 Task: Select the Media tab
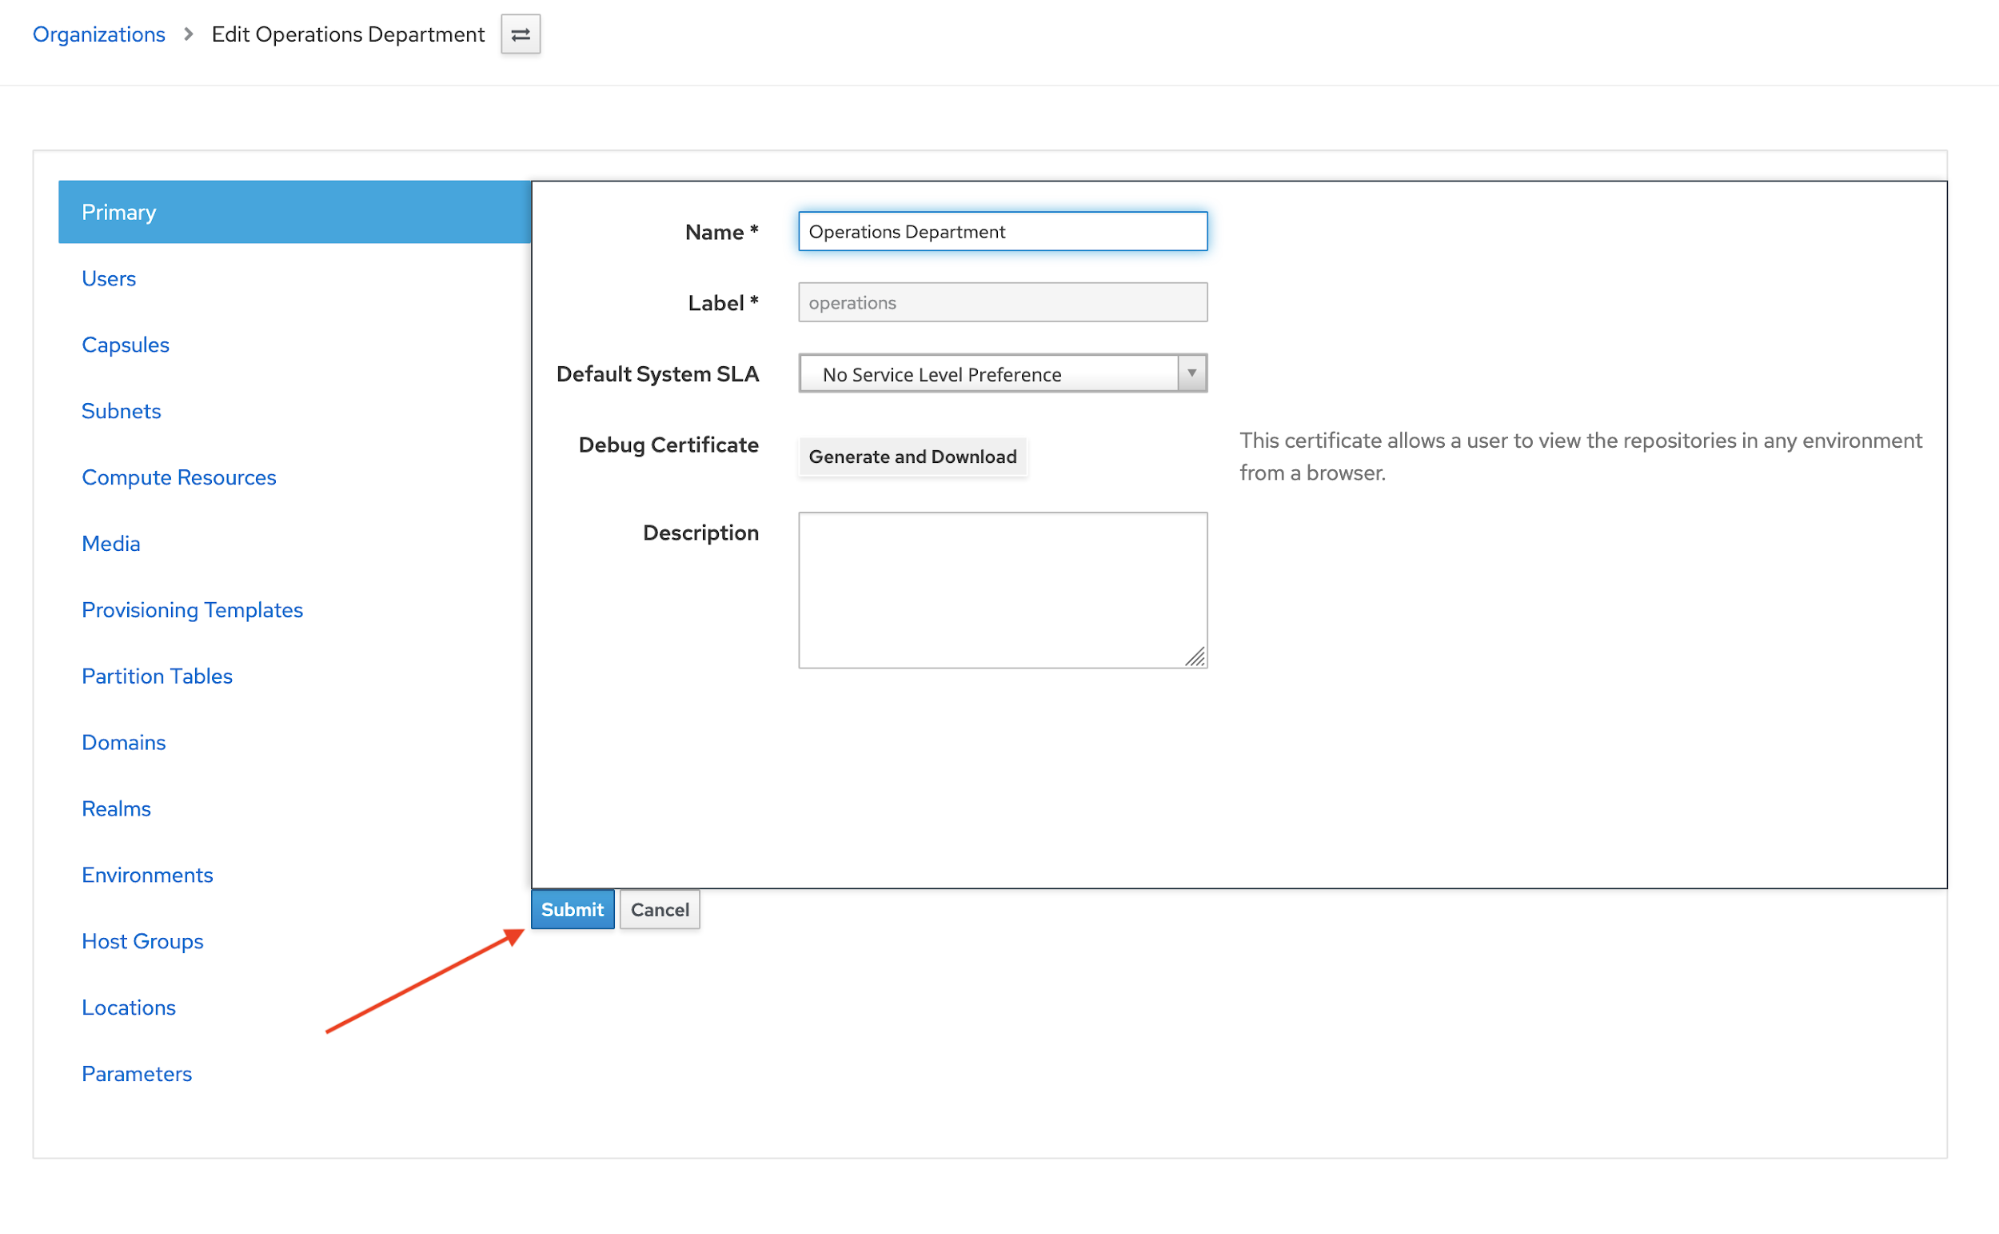tap(110, 544)
